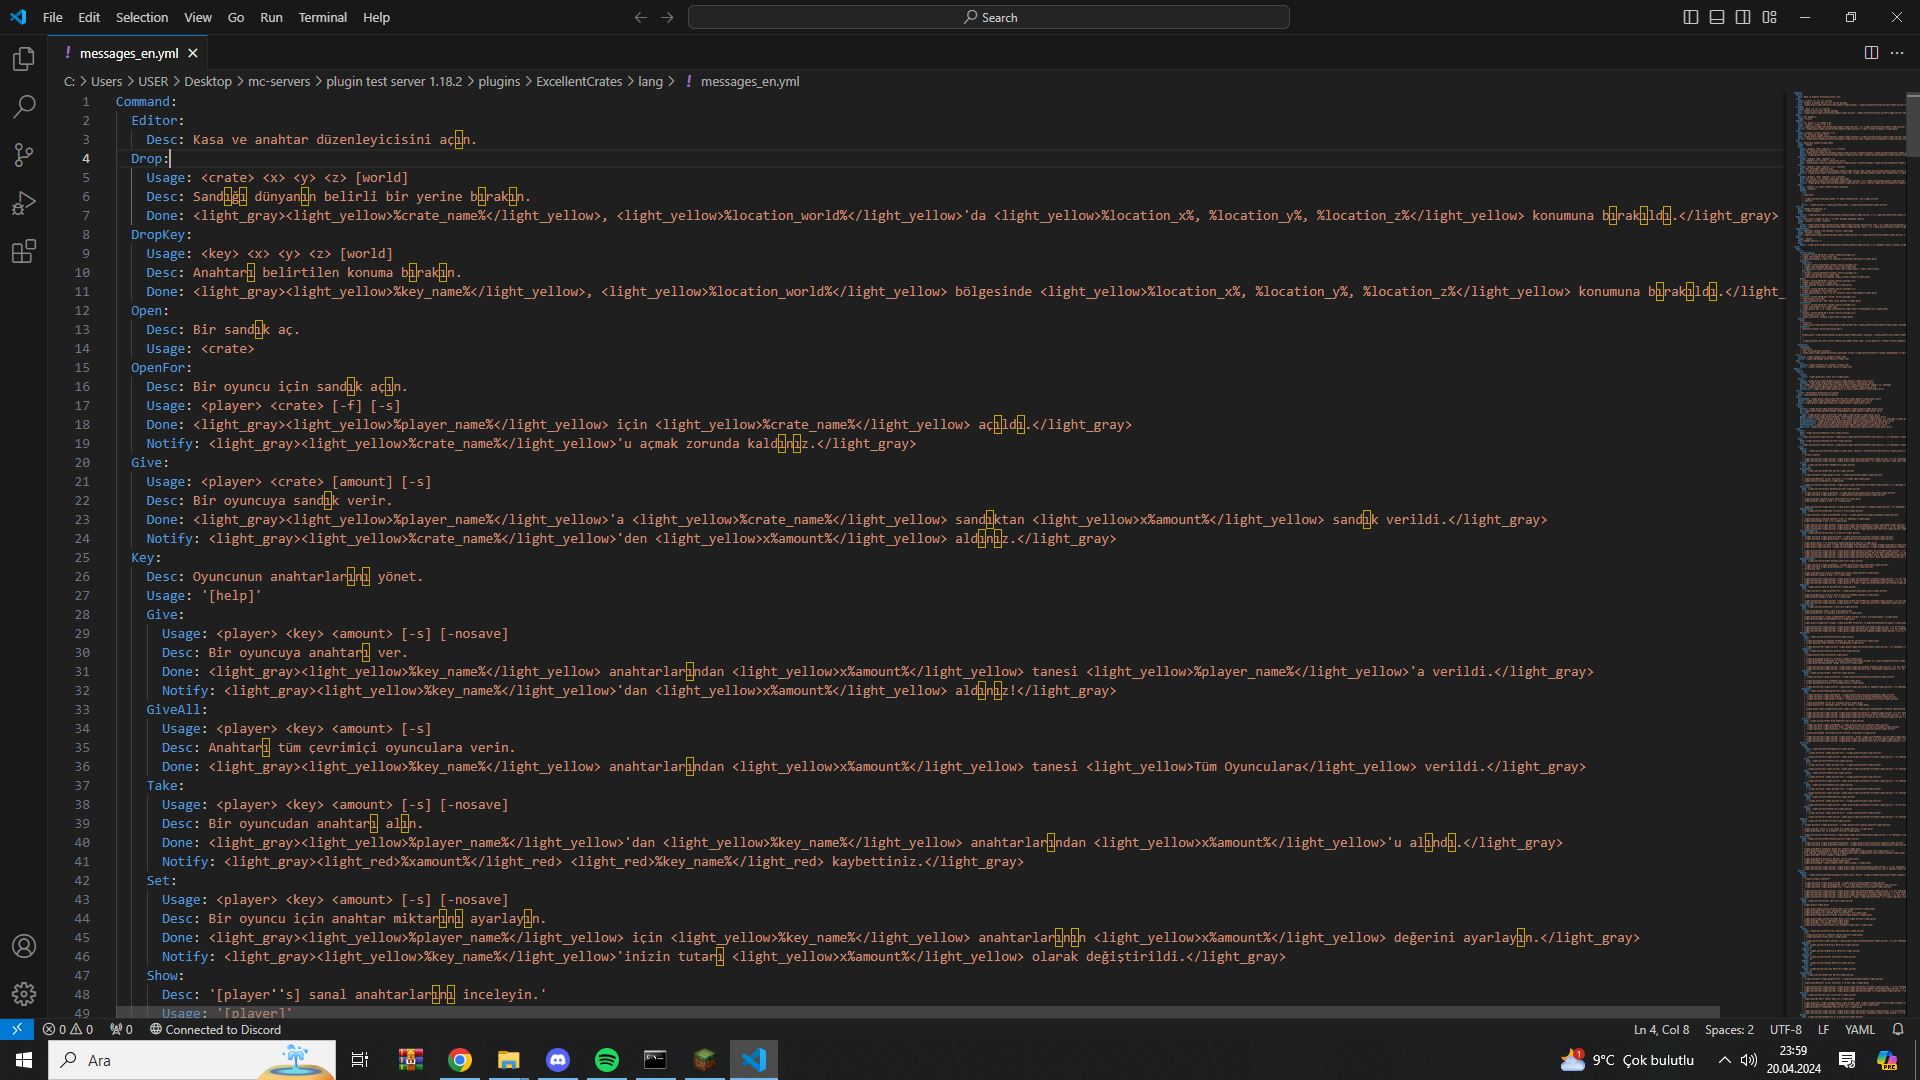Image resolution: width=1920 pixels, height=1080 pixels.
Task: Click Ln 4, Col 8 cursor position
Action: (1661, 1029)
